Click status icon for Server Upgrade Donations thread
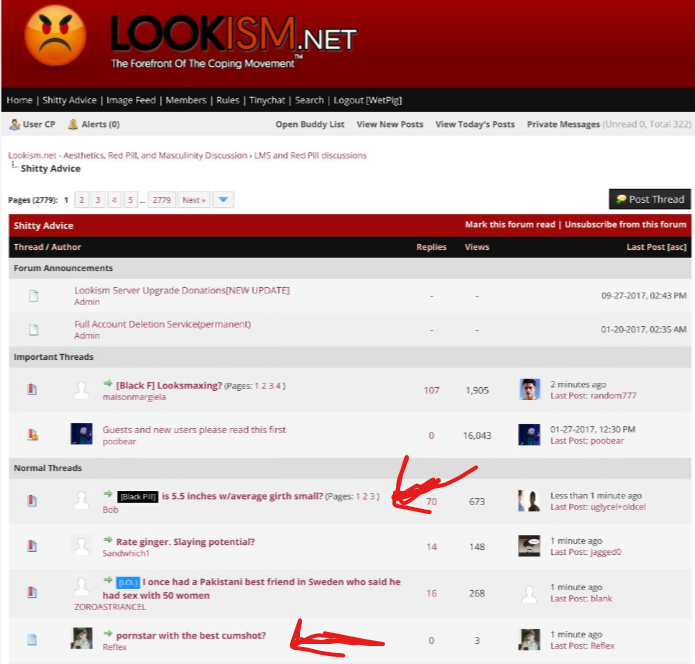The width and height of the screenshot is (695, 664). coord(33,296)
